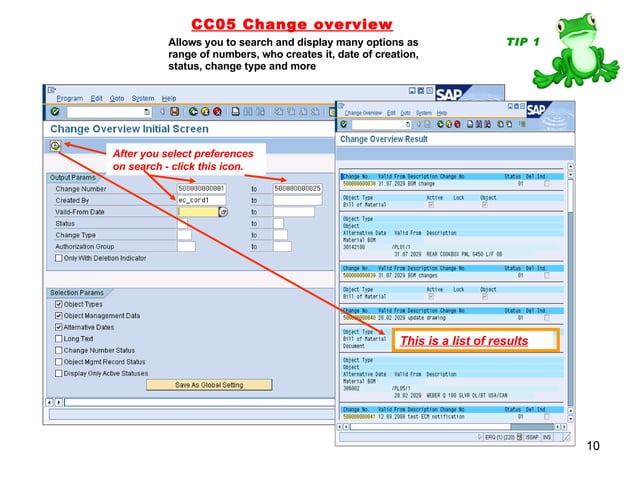
Task: Click the Execute clock icon under Initial Screen title
Action: coord(55,145)
